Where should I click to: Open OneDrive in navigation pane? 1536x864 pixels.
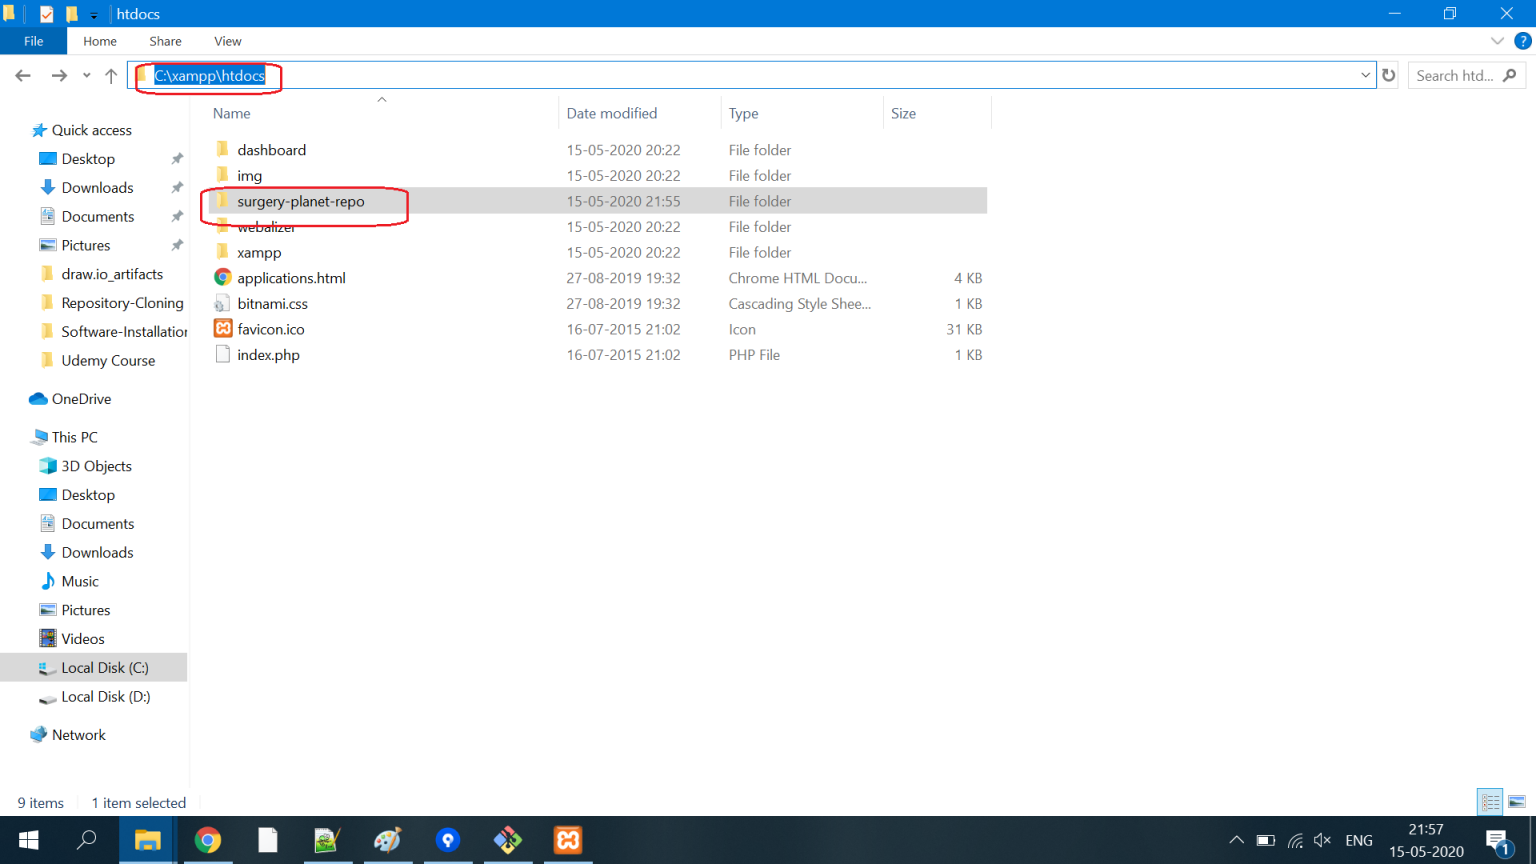(x=81, y=399)
